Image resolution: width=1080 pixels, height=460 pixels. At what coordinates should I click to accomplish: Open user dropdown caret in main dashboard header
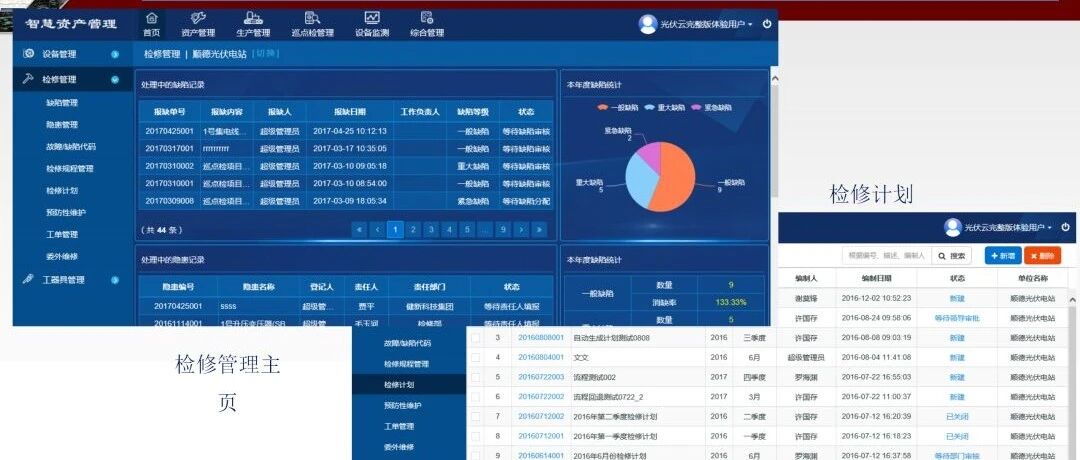tap(751, 25)
